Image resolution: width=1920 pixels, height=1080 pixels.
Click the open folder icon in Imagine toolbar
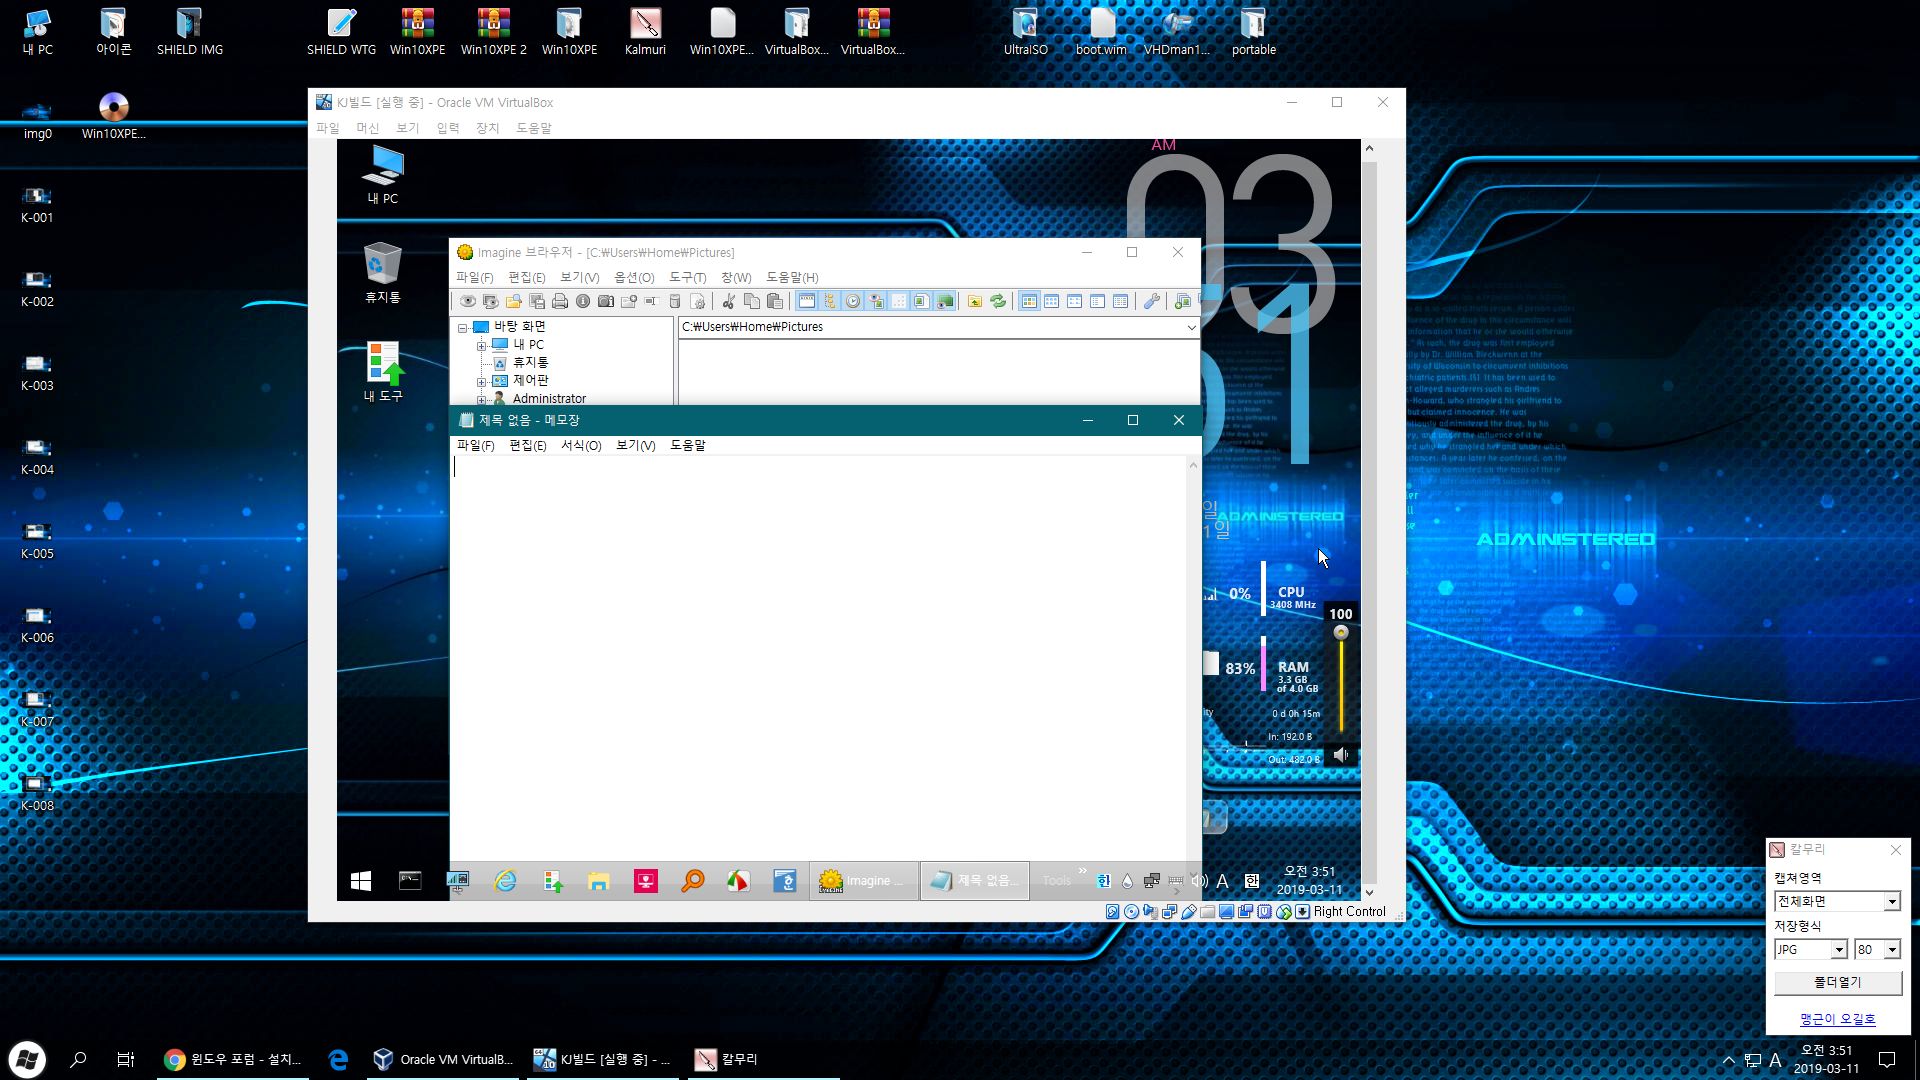[514, 301]
